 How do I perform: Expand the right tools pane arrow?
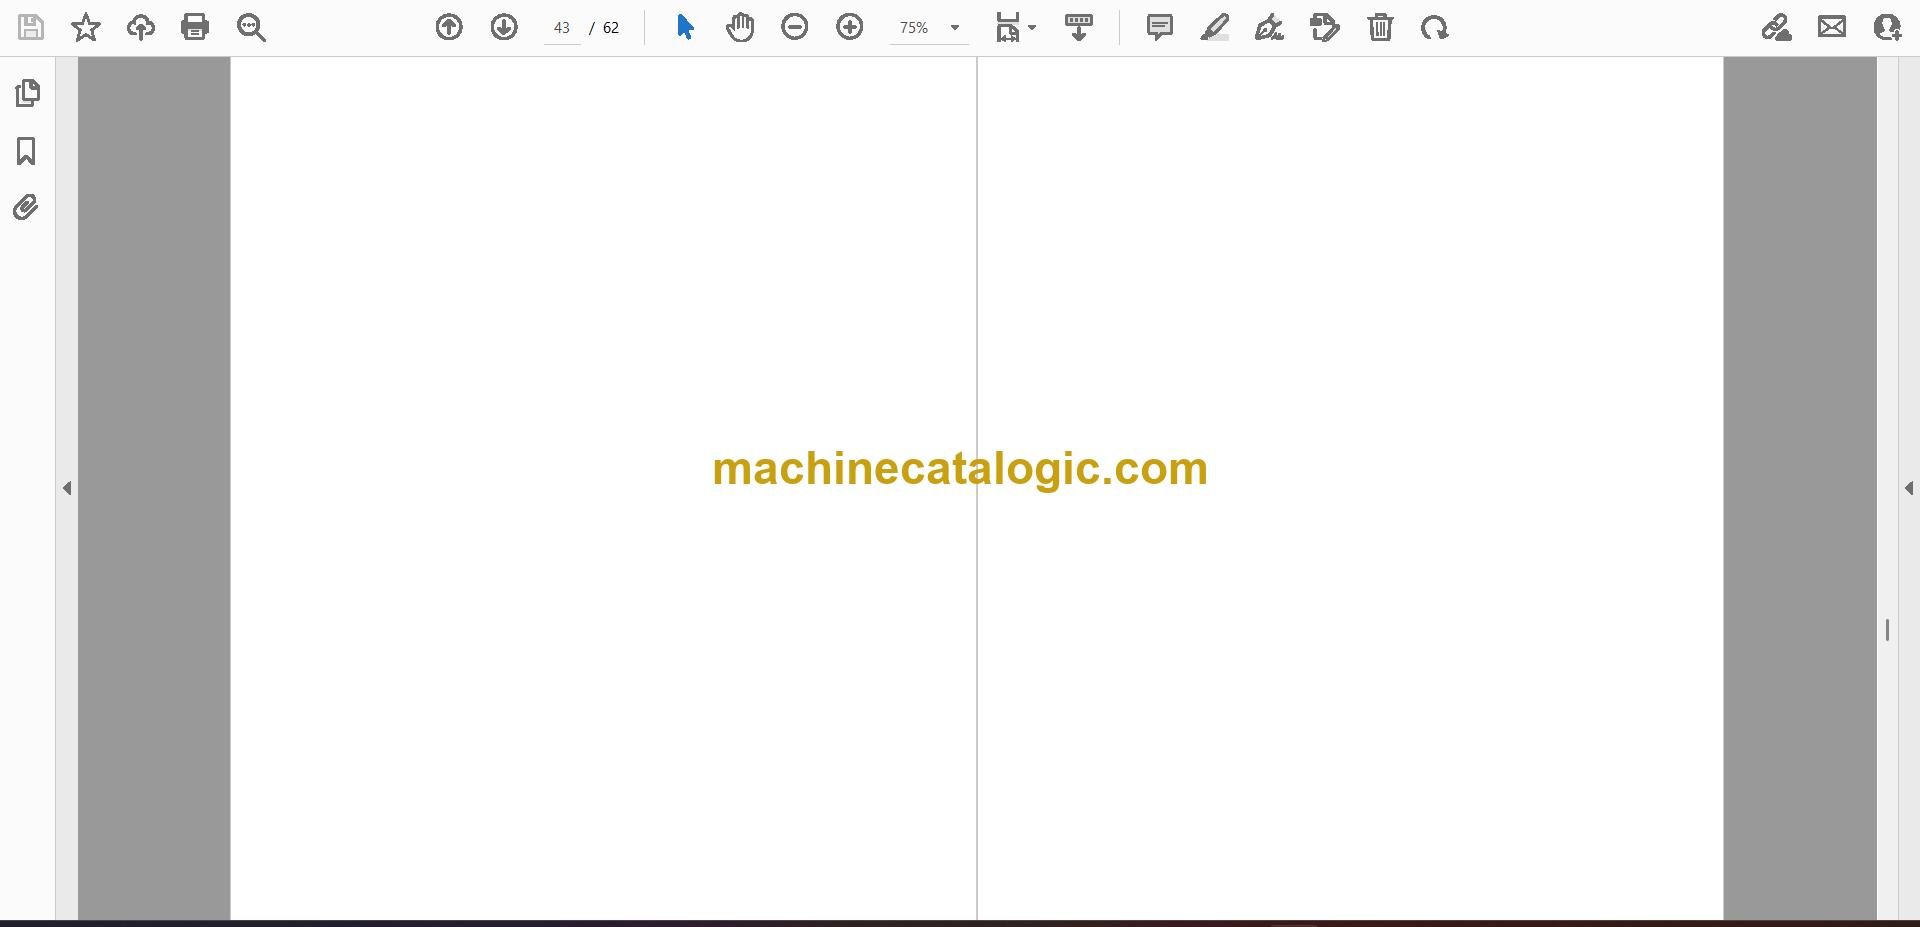point(1909,488)
